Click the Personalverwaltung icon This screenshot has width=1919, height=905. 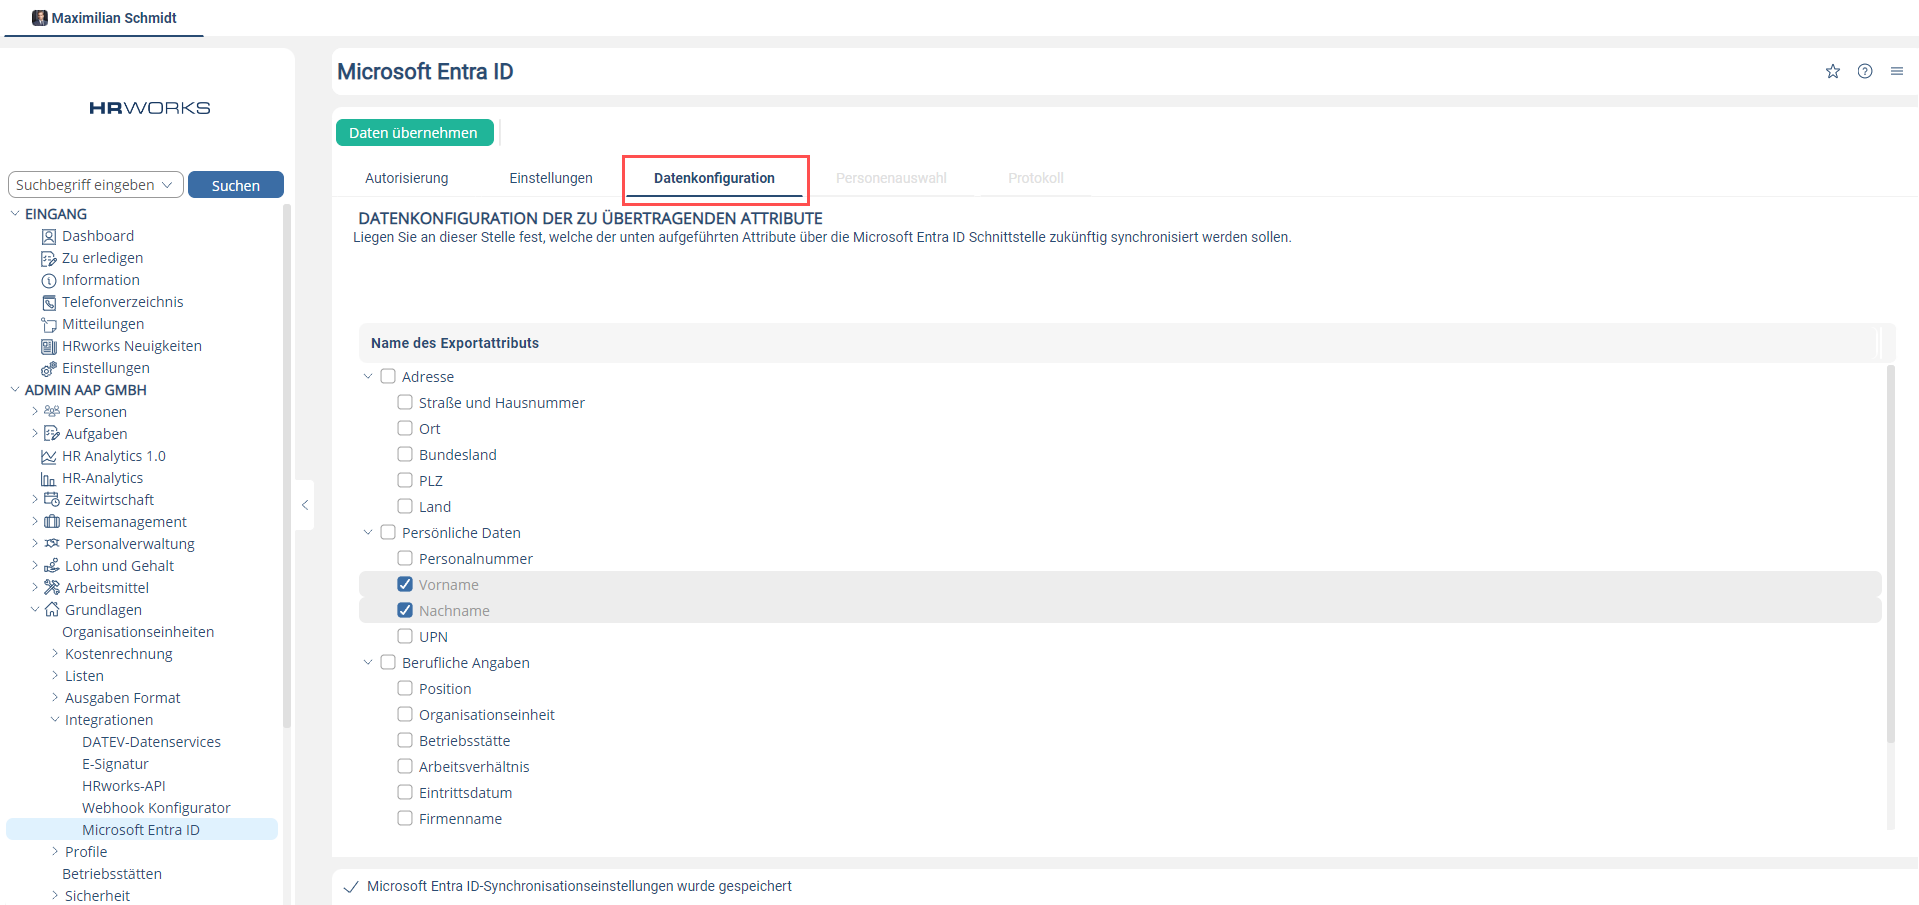pyautogui.click(x=52, y=544)
